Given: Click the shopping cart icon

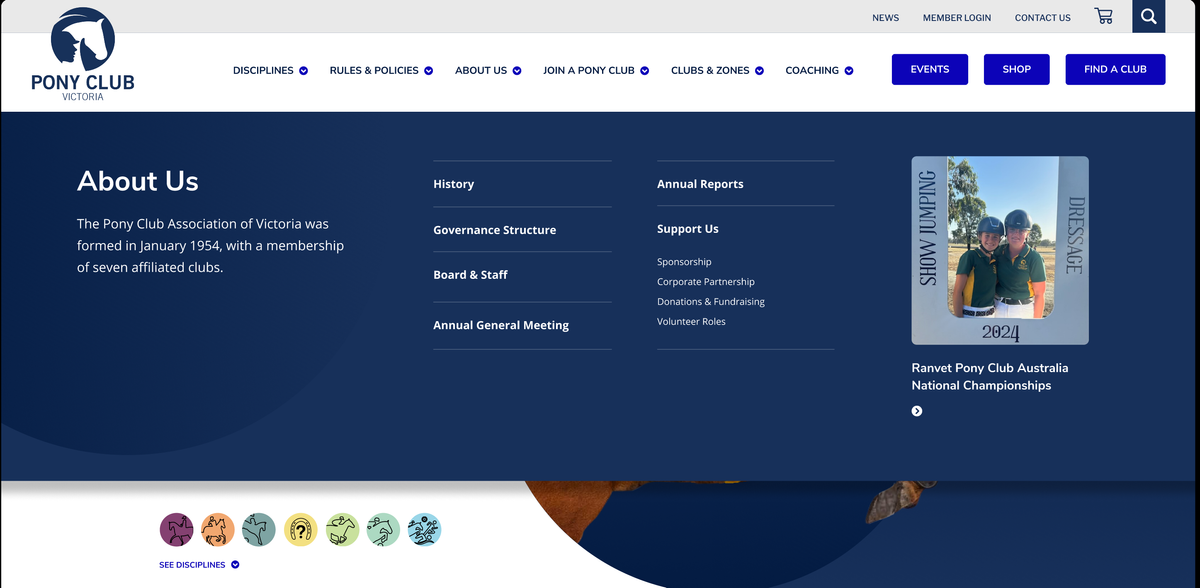Looking at the screenshot, I should pos(1103,16).
